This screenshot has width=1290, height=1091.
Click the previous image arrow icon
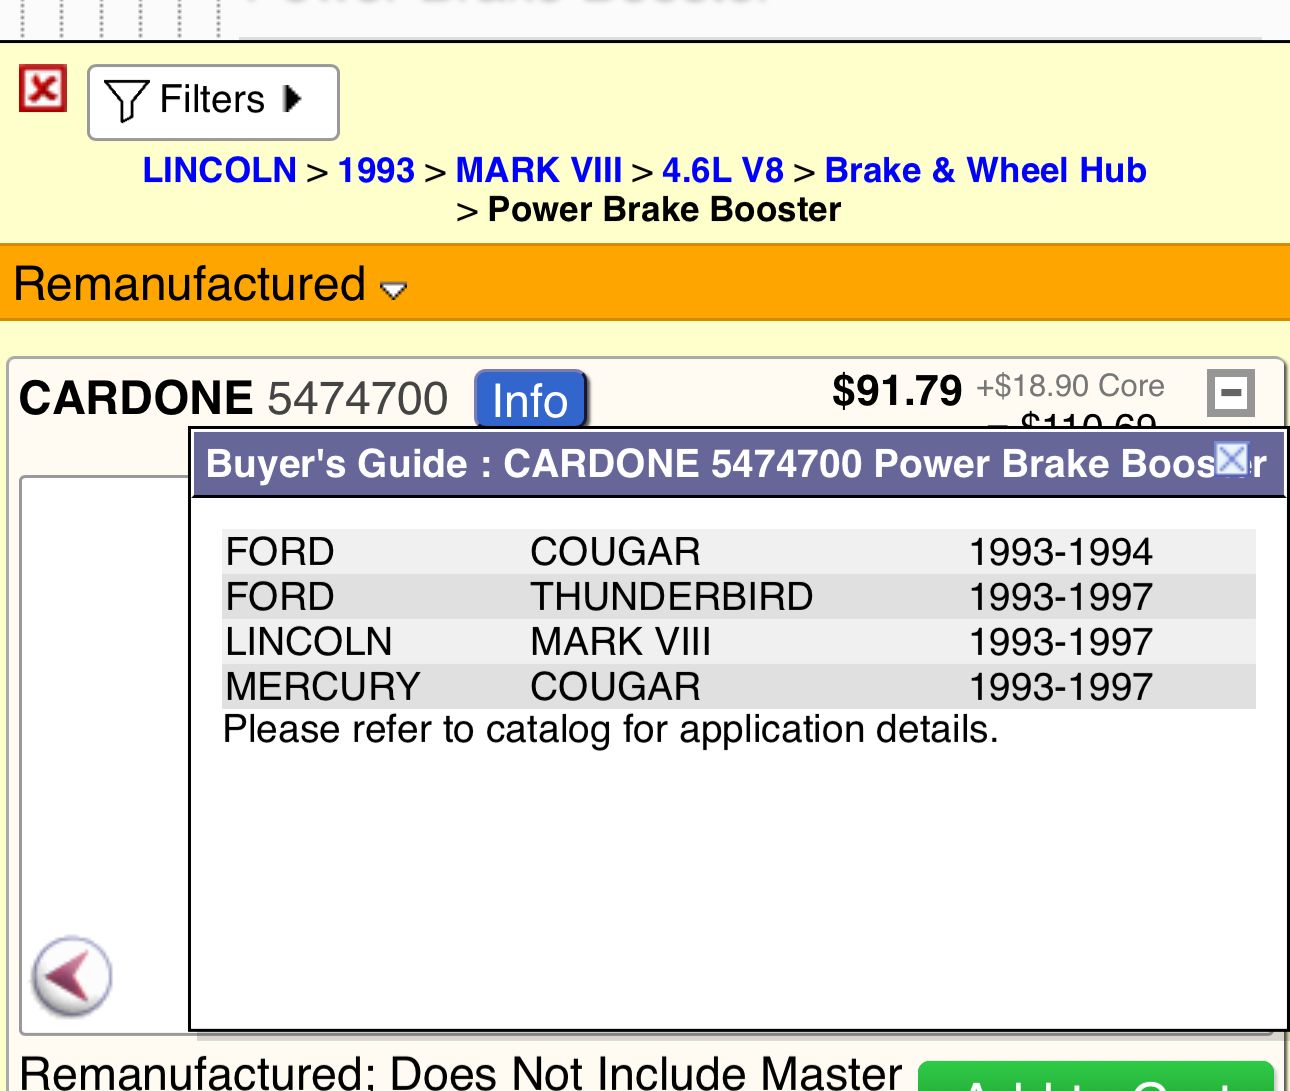click(71, 976)
